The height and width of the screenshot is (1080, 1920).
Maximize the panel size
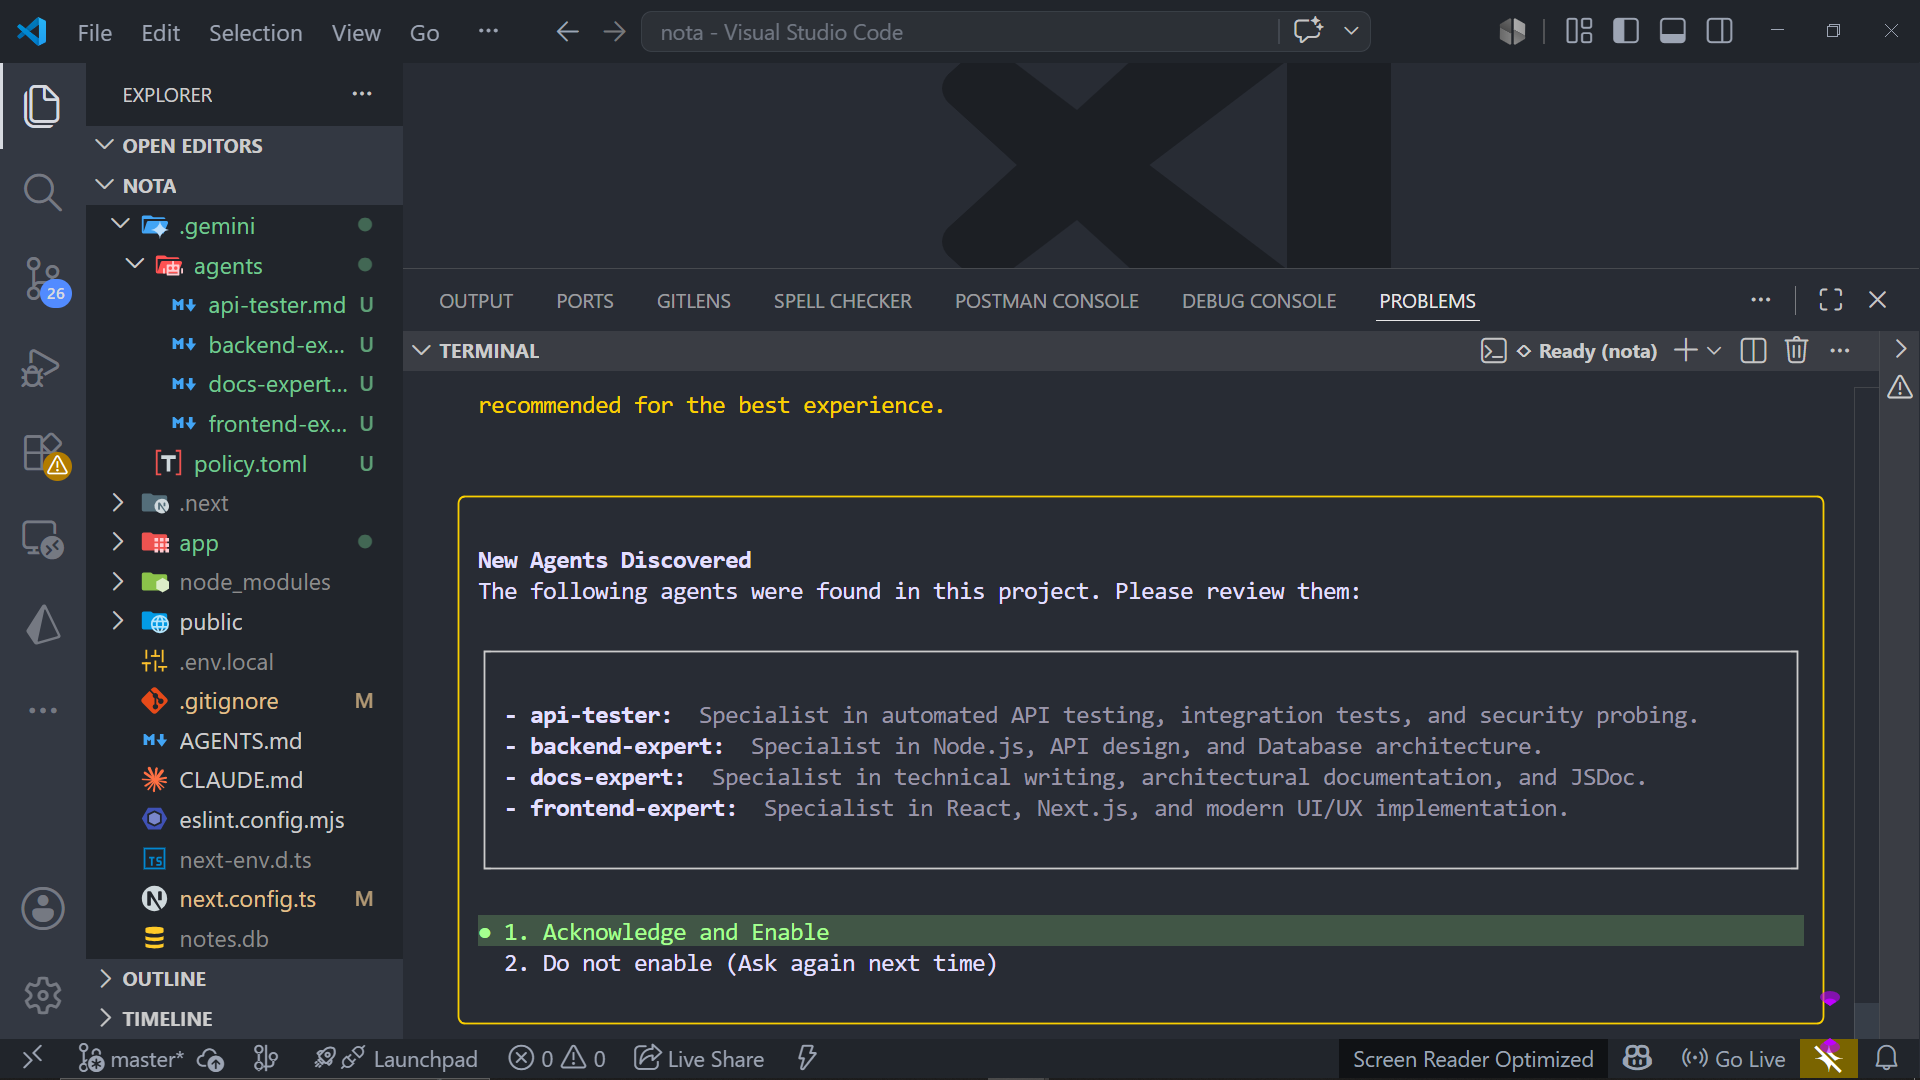coord(1831,300)
